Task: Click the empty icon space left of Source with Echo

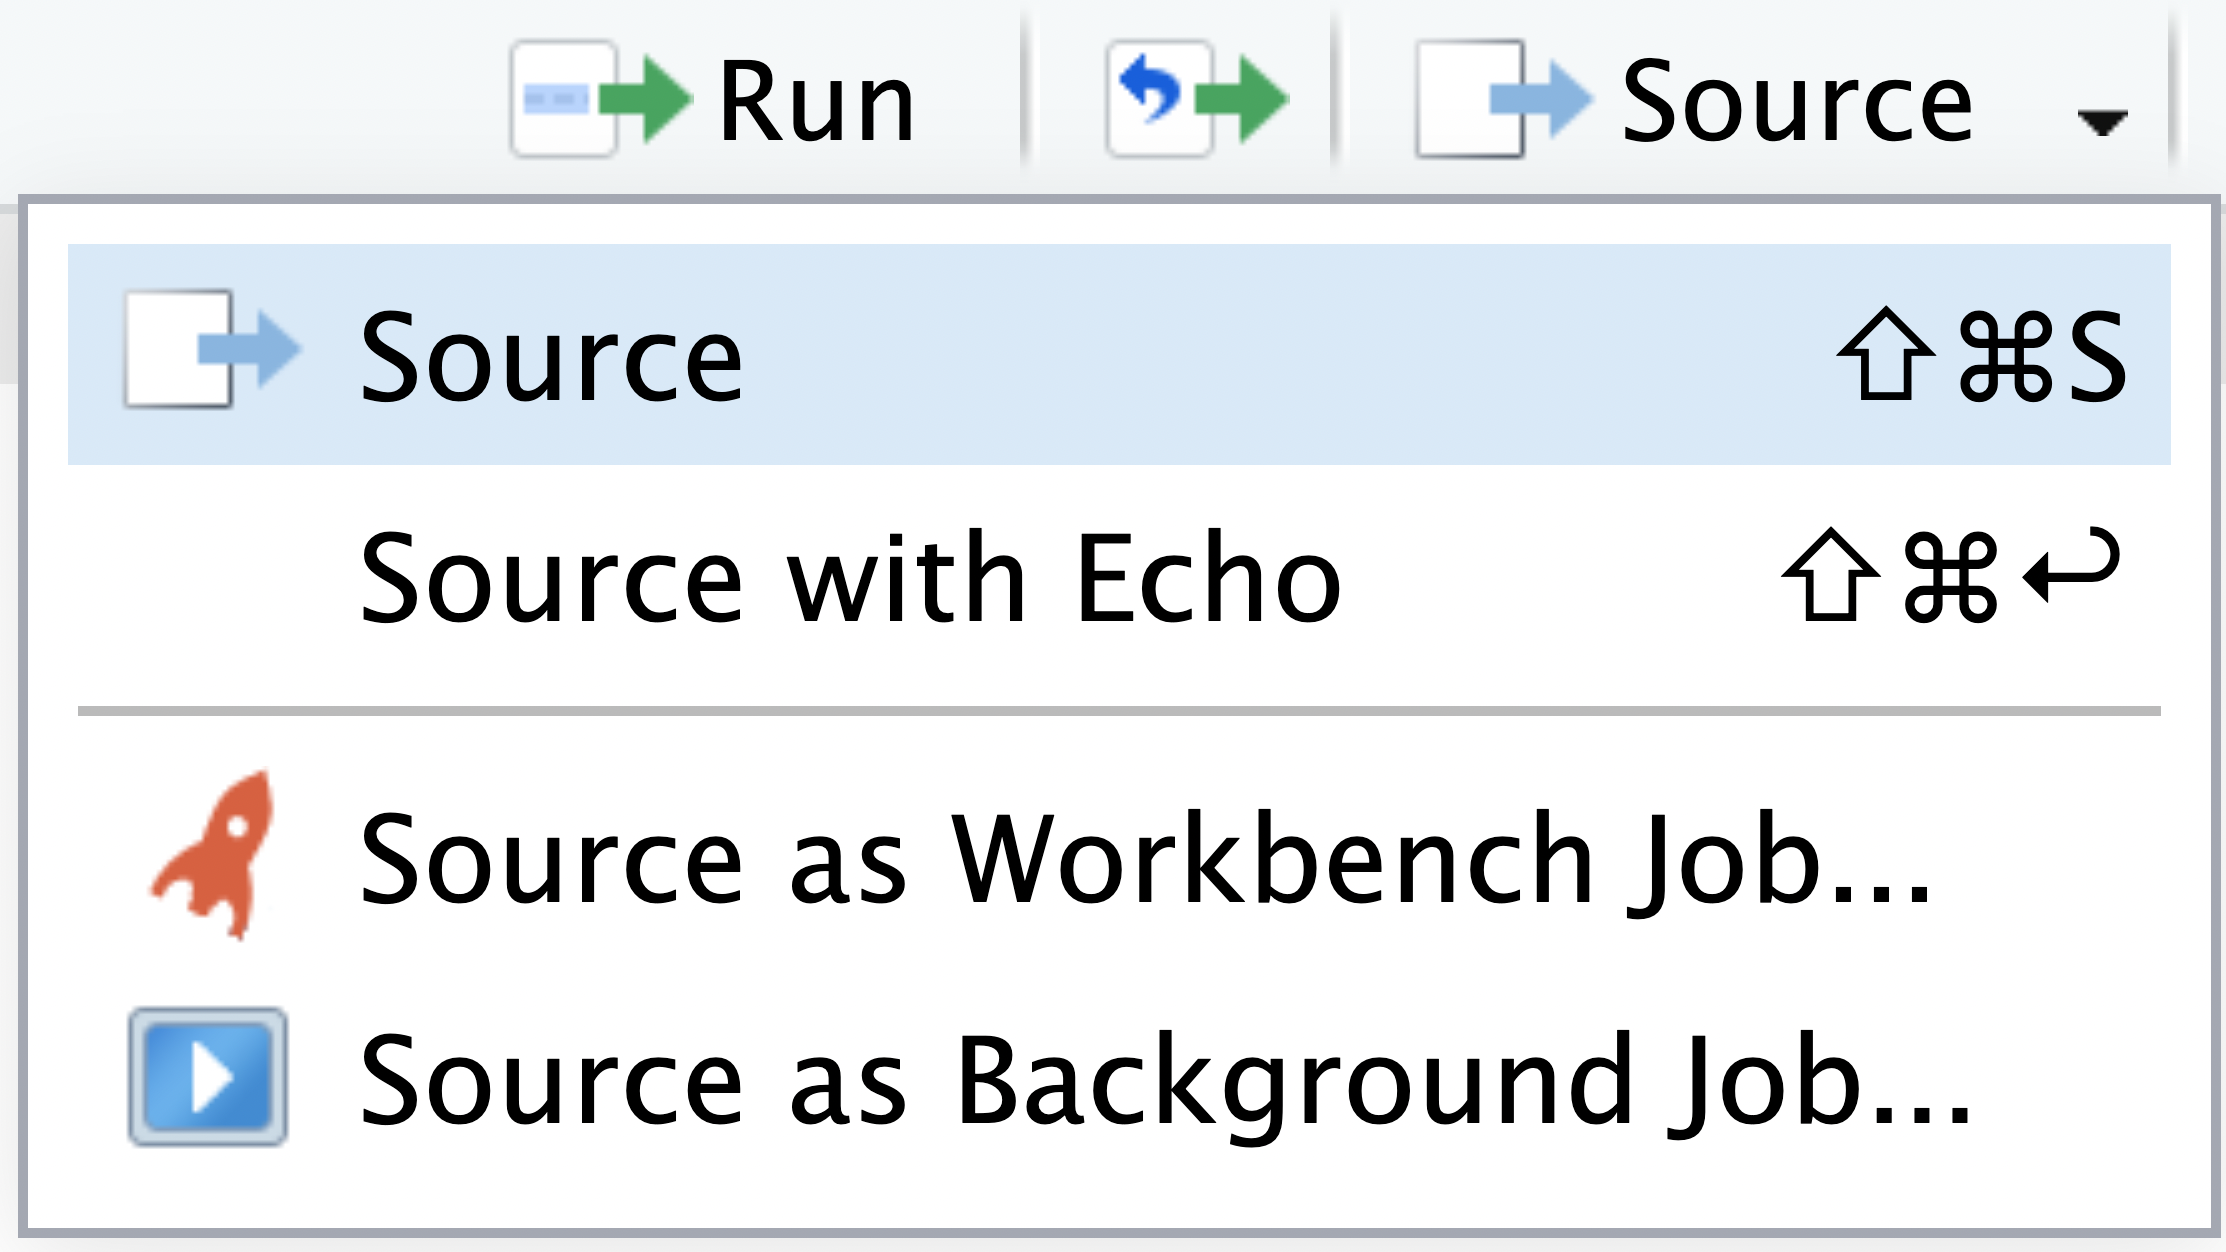Action: 210,578
